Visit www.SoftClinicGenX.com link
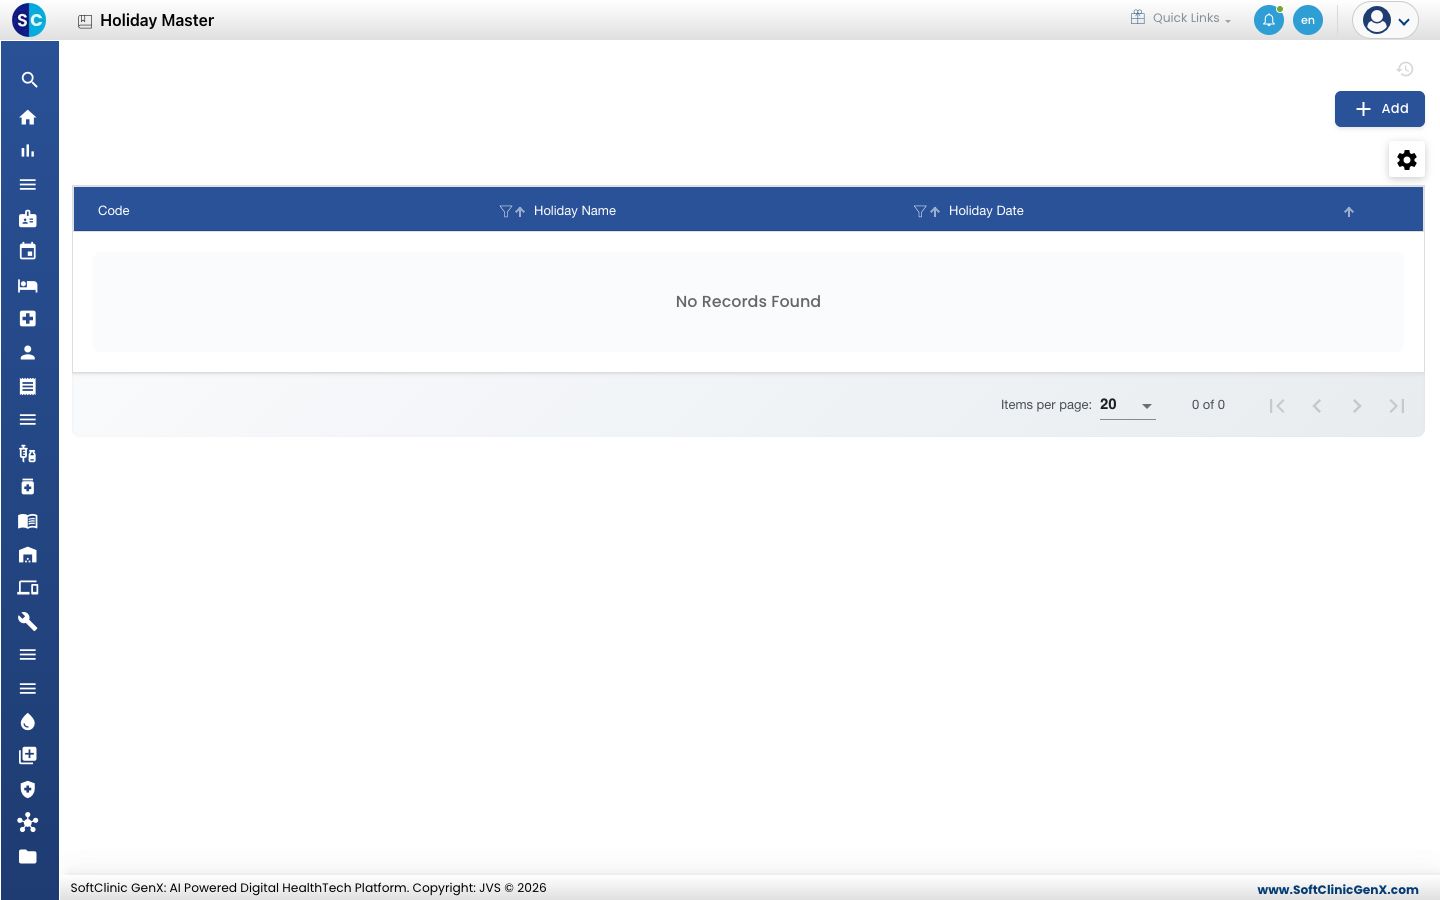 (1338, 889)
